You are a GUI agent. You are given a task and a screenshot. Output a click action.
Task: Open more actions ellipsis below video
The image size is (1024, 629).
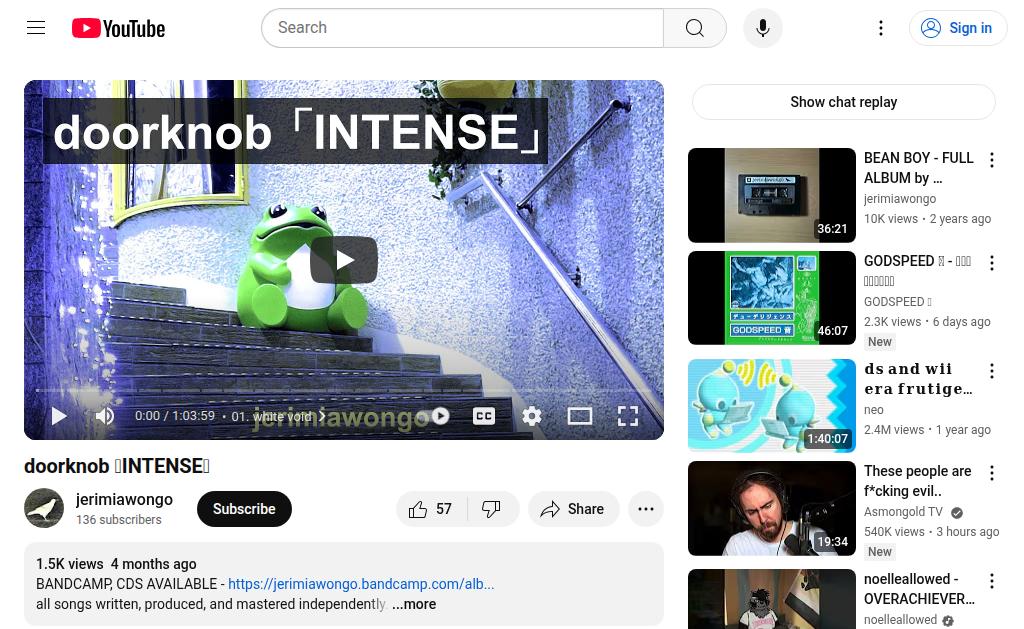(646, 509)
